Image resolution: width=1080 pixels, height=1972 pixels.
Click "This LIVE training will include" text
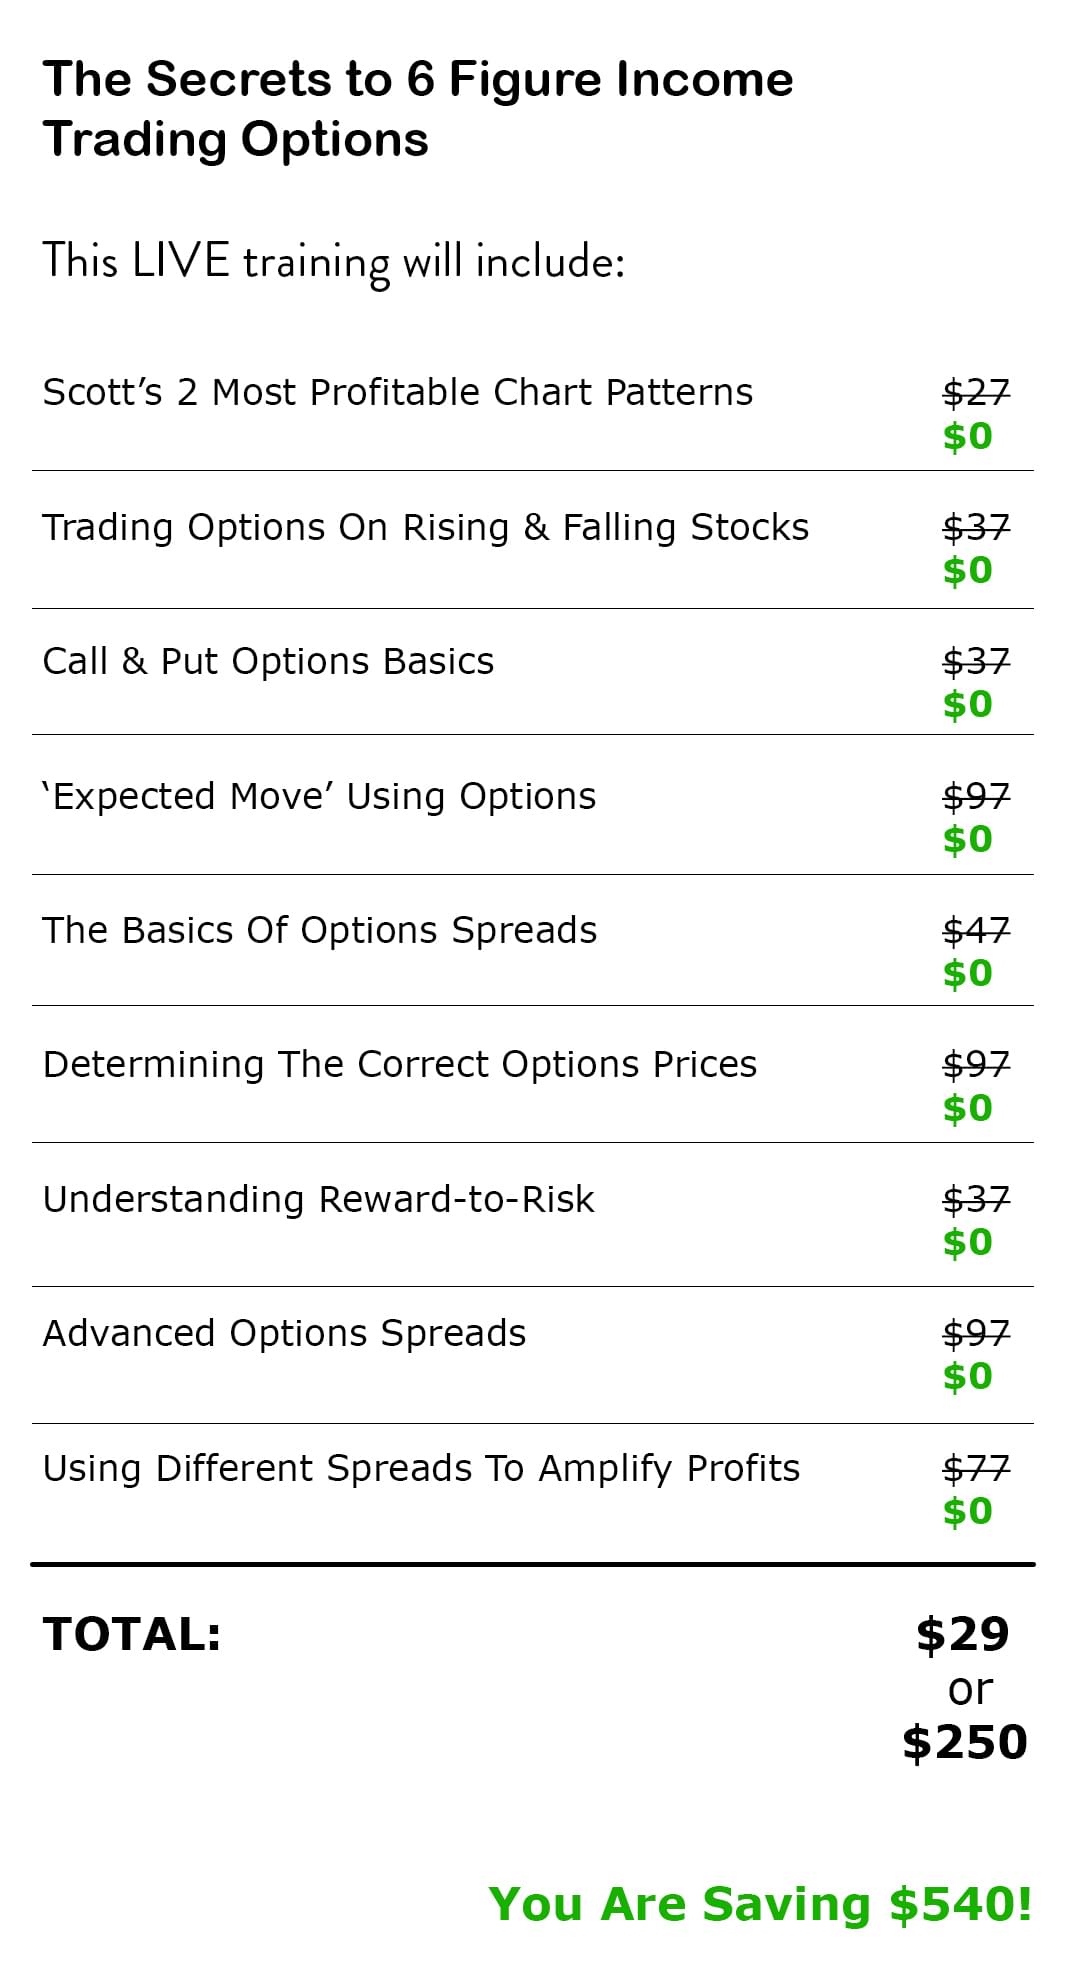tap(333, 262)
